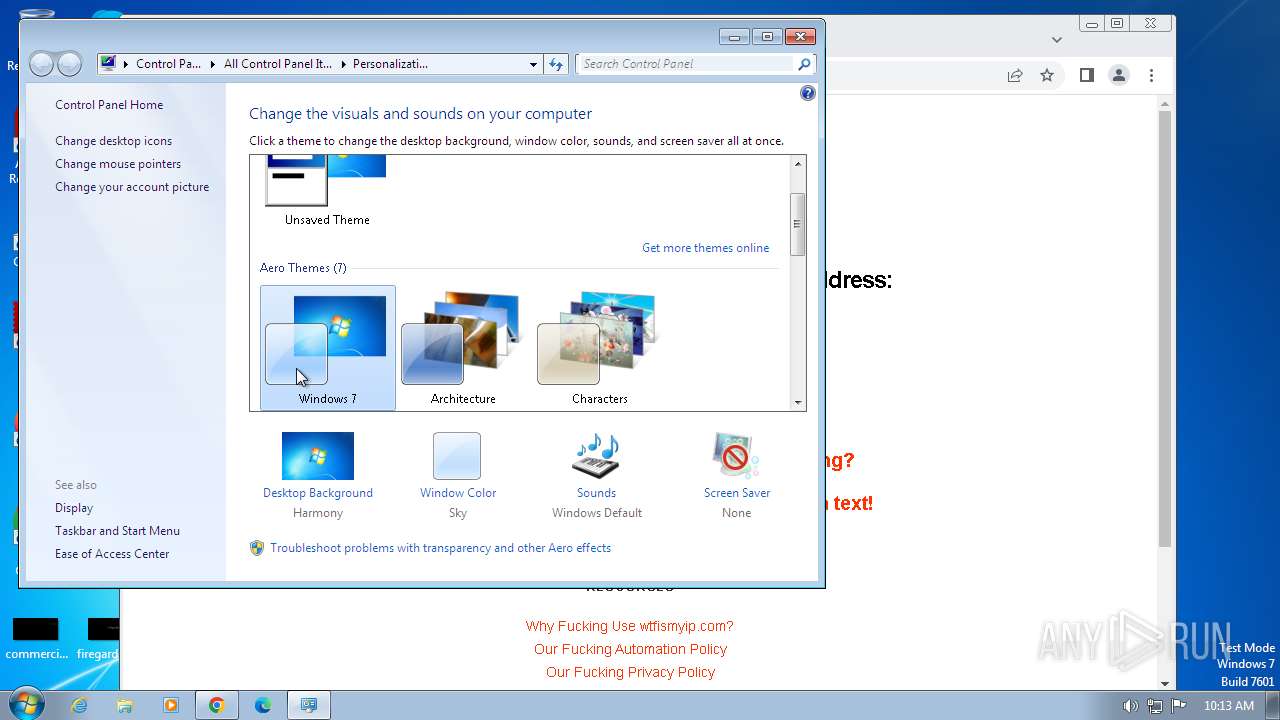
Task: Expand the arrow after All Control Panel It...
Action: (x=342, y=64)
